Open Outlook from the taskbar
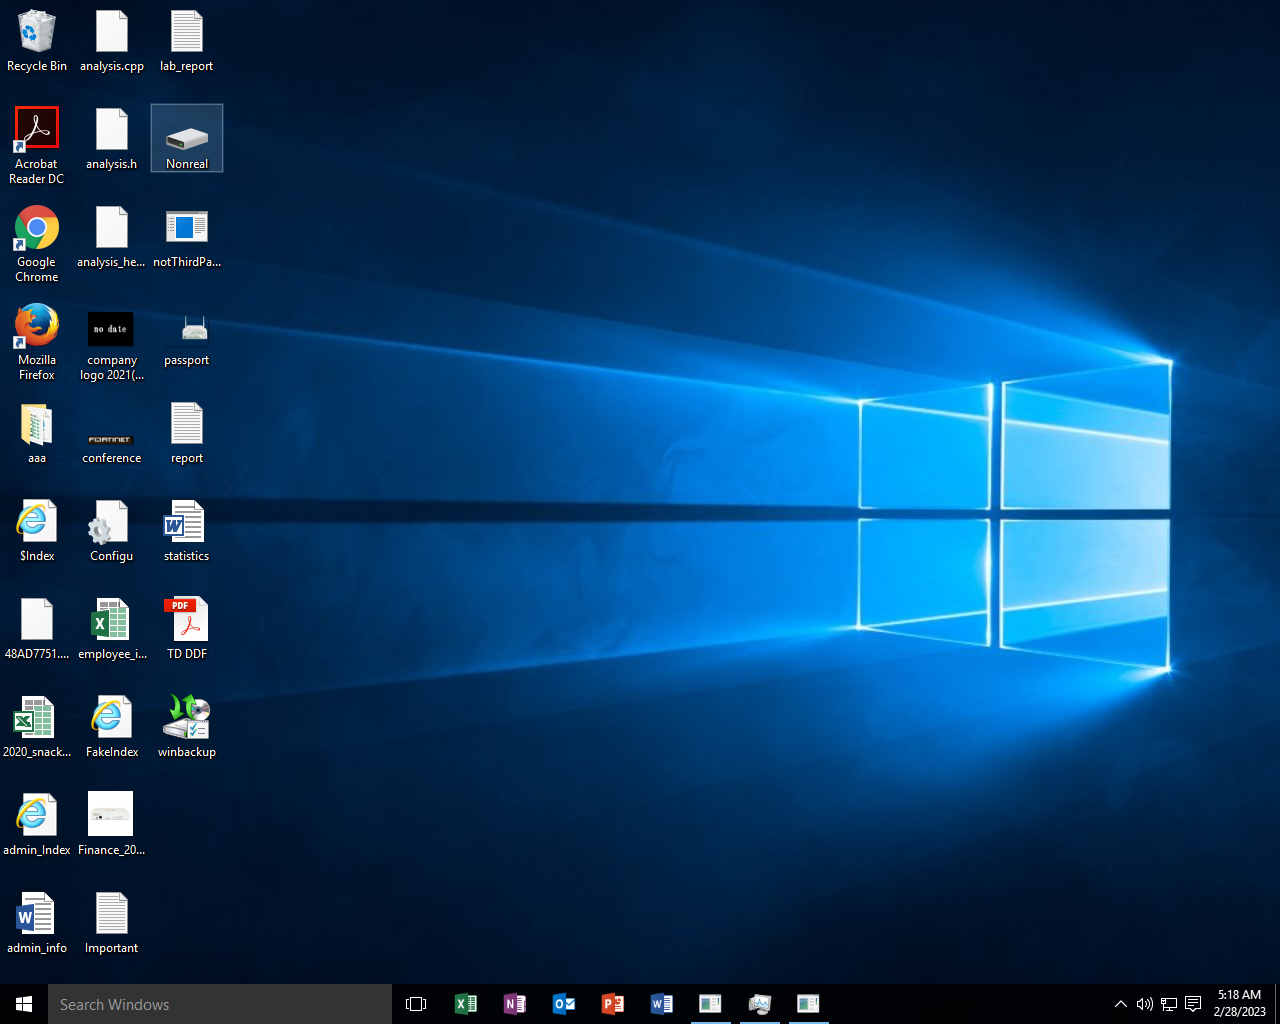Image resolution: width=1280 pixels, height=1024 pixels. tap(564, 1004)
